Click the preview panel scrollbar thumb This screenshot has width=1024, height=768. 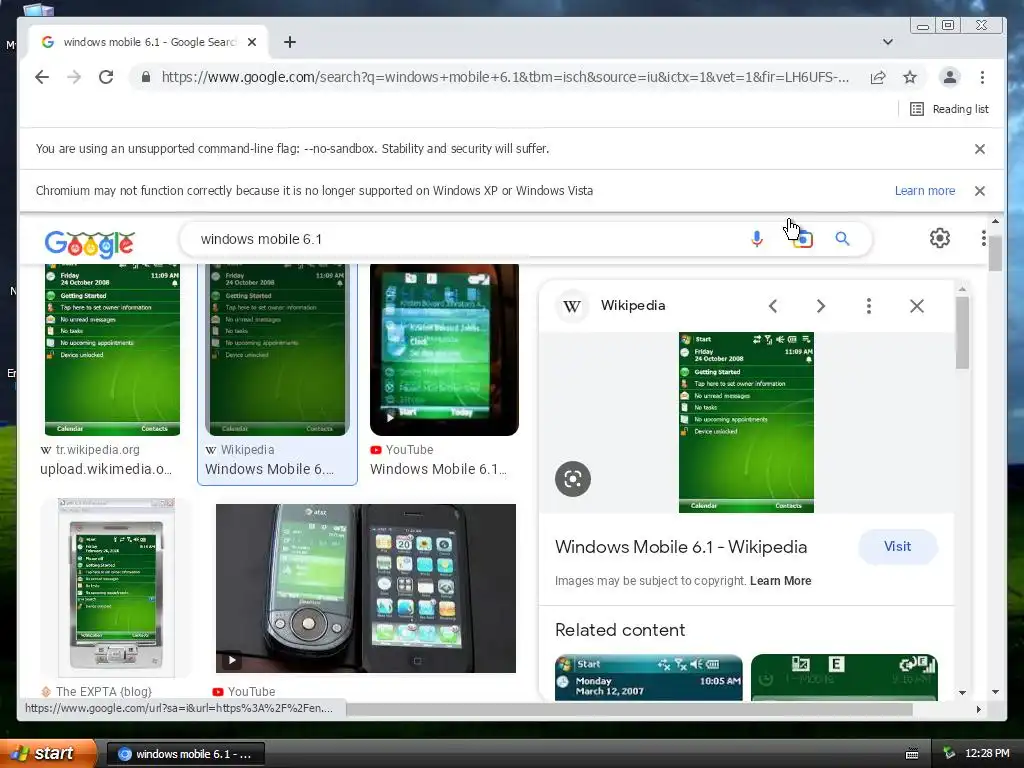tap(963, 333)
